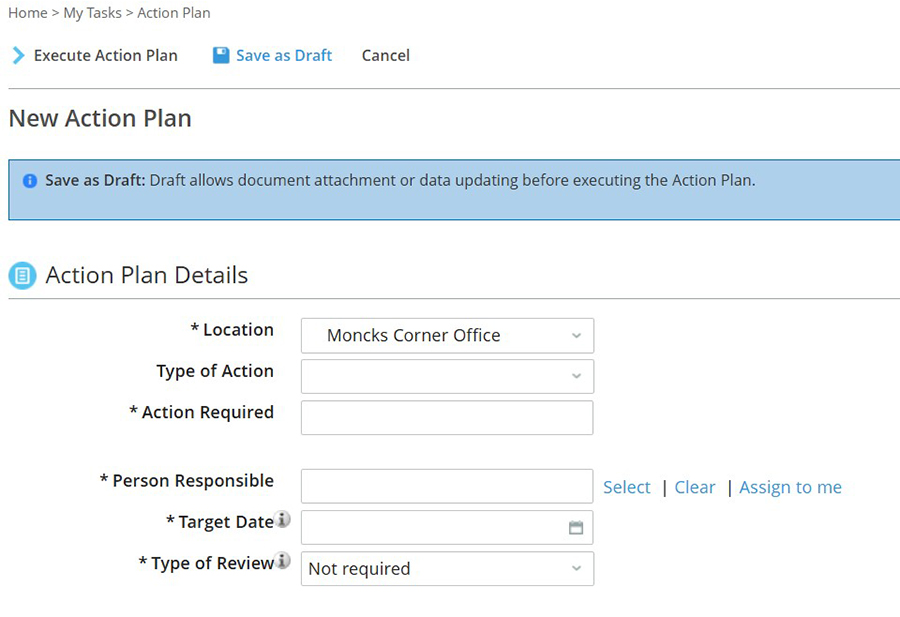The image size is (900, 617).
Task: Click into the Person Responsible input field
Action: 447,486
